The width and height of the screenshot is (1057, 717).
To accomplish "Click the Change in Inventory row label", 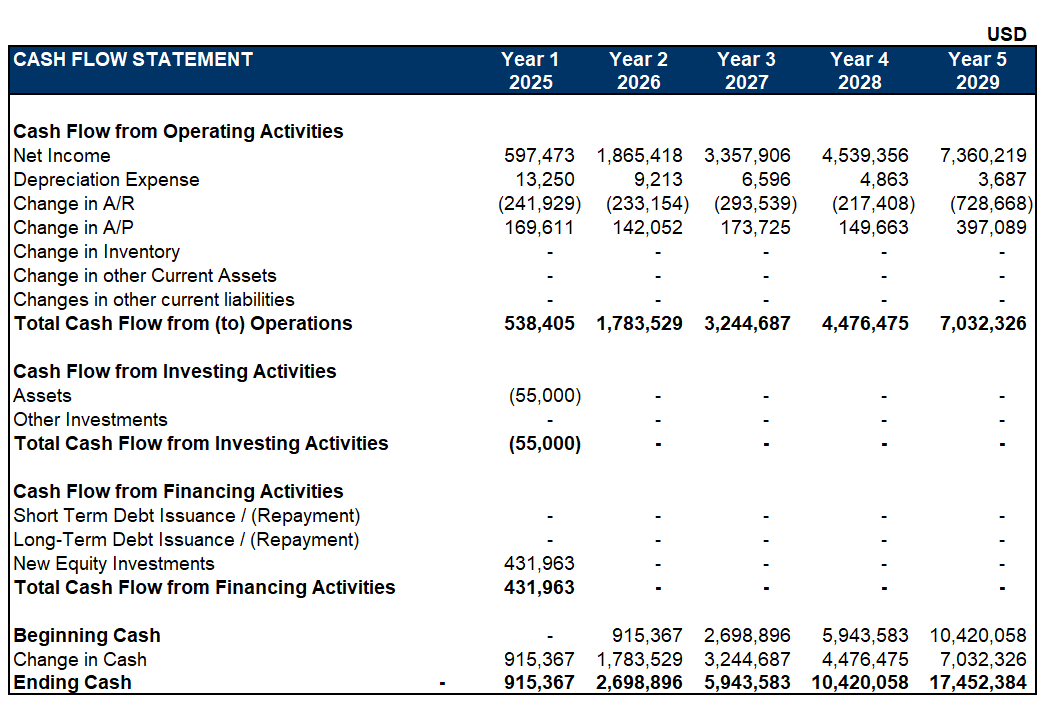I will [x=97, y=252].
